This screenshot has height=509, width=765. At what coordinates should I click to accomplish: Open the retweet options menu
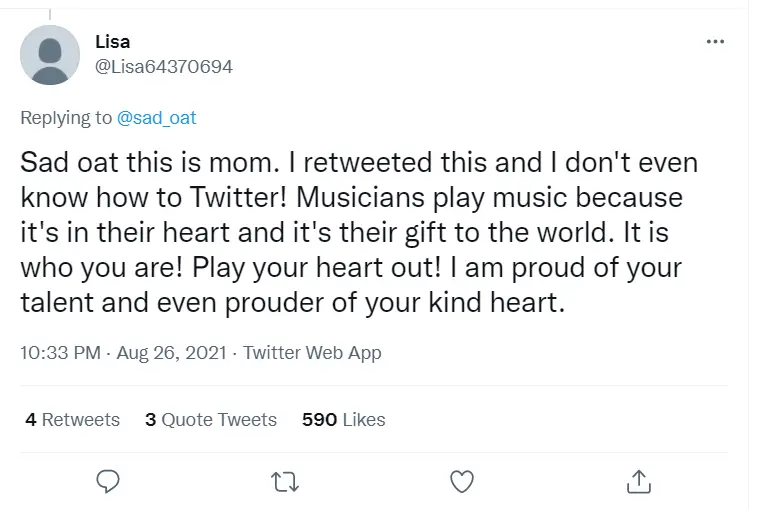pos(285,482)
